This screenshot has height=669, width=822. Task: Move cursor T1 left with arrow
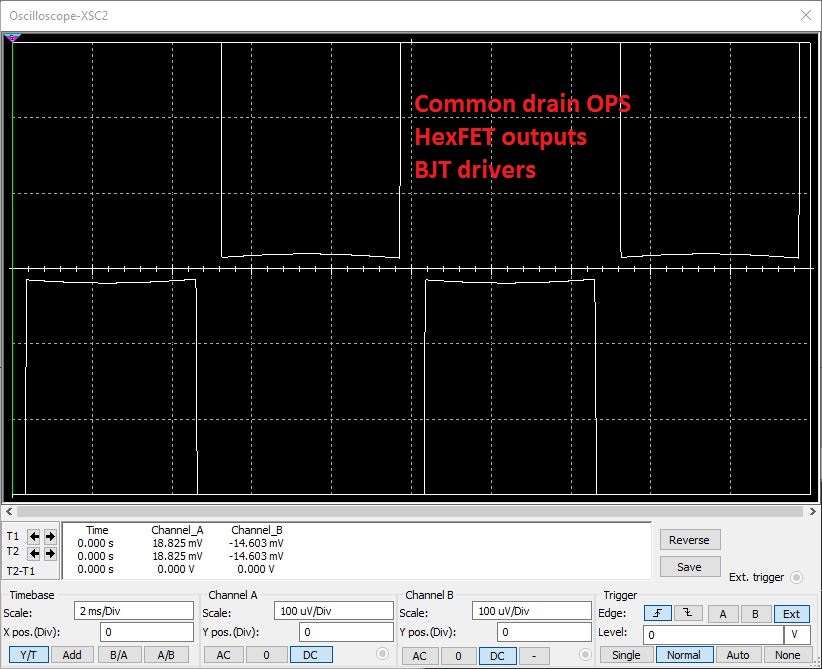(x=34, y=536)
